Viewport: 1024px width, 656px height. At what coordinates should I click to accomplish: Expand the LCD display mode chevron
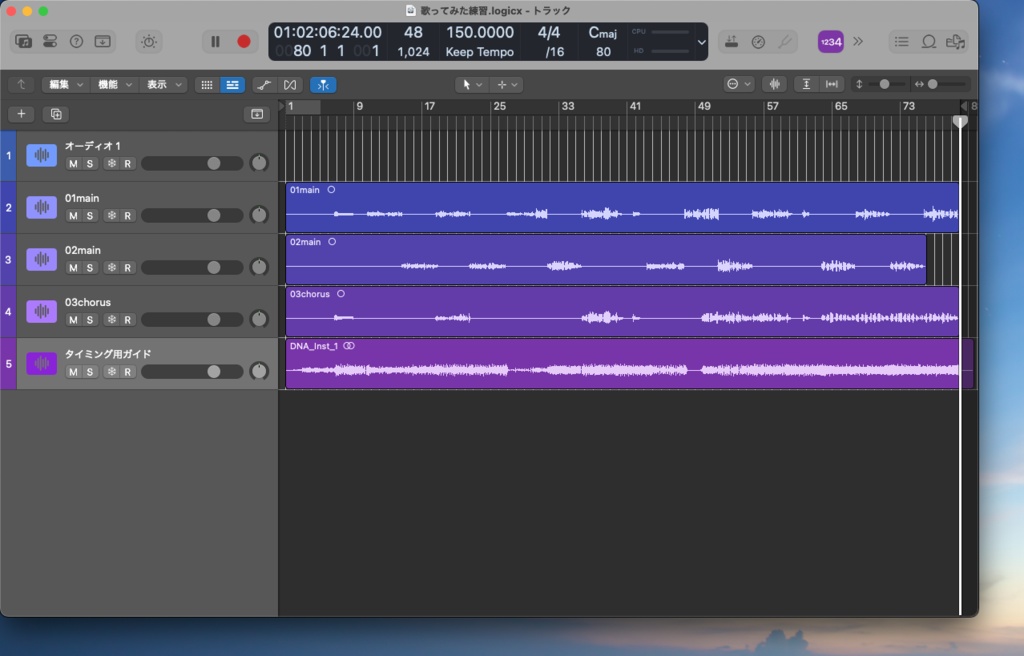(701, 42)
